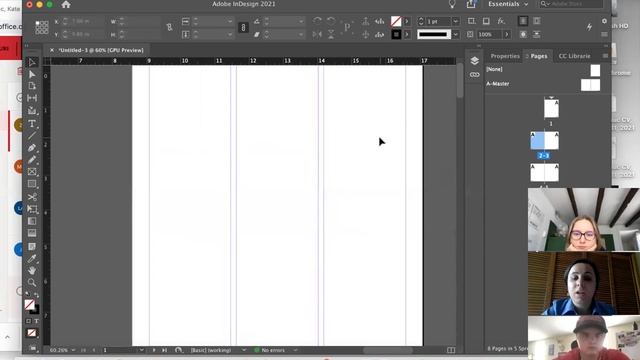640x360 pixels.
Task: Click the fill None swatch in Control panel
Action: pos(396,21)
